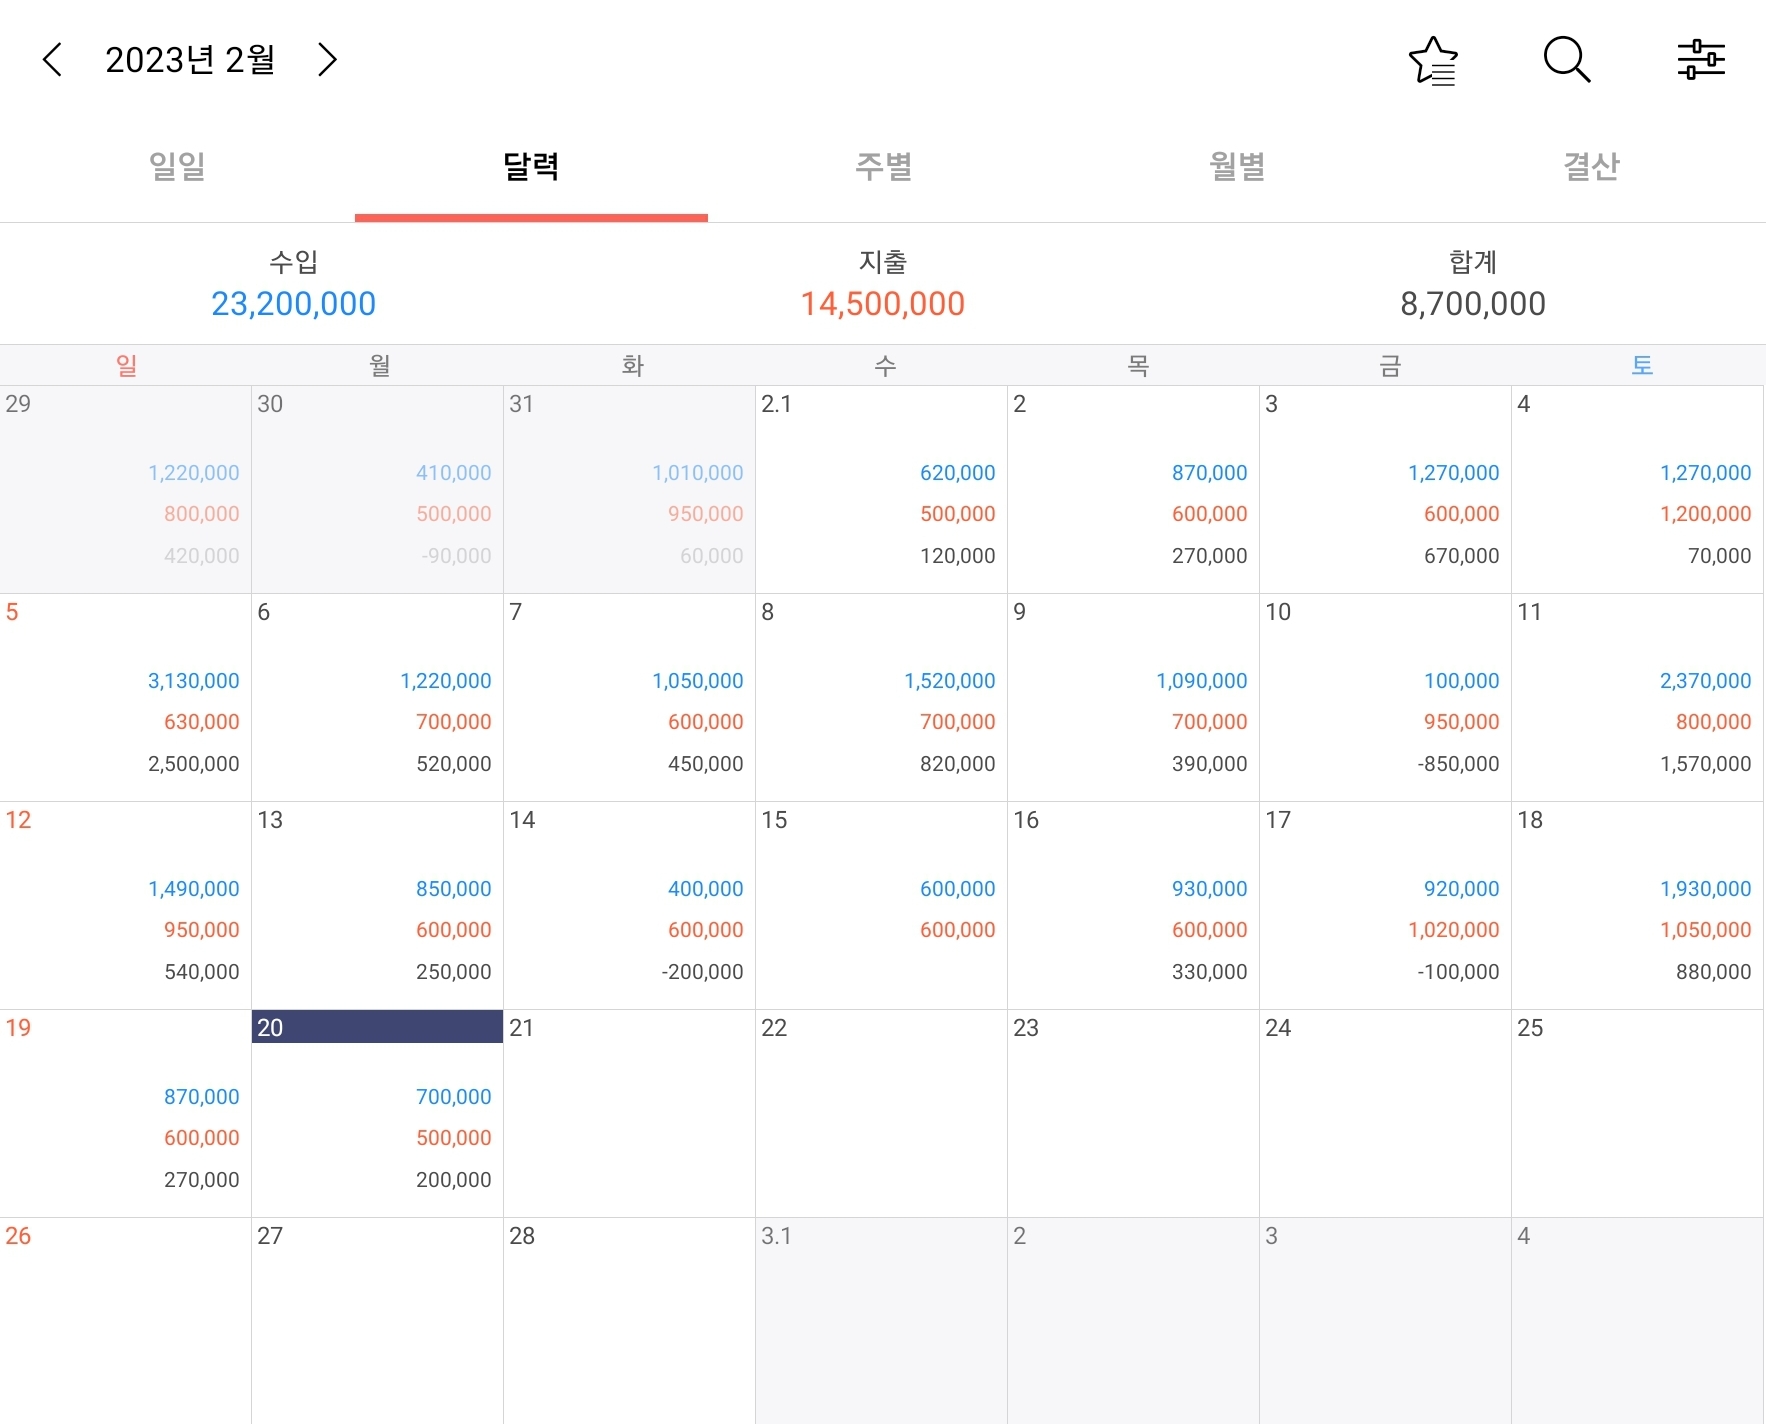Click income 850,000 on day 13
Screen dimensions: 1766x1424
click(453, 889)
